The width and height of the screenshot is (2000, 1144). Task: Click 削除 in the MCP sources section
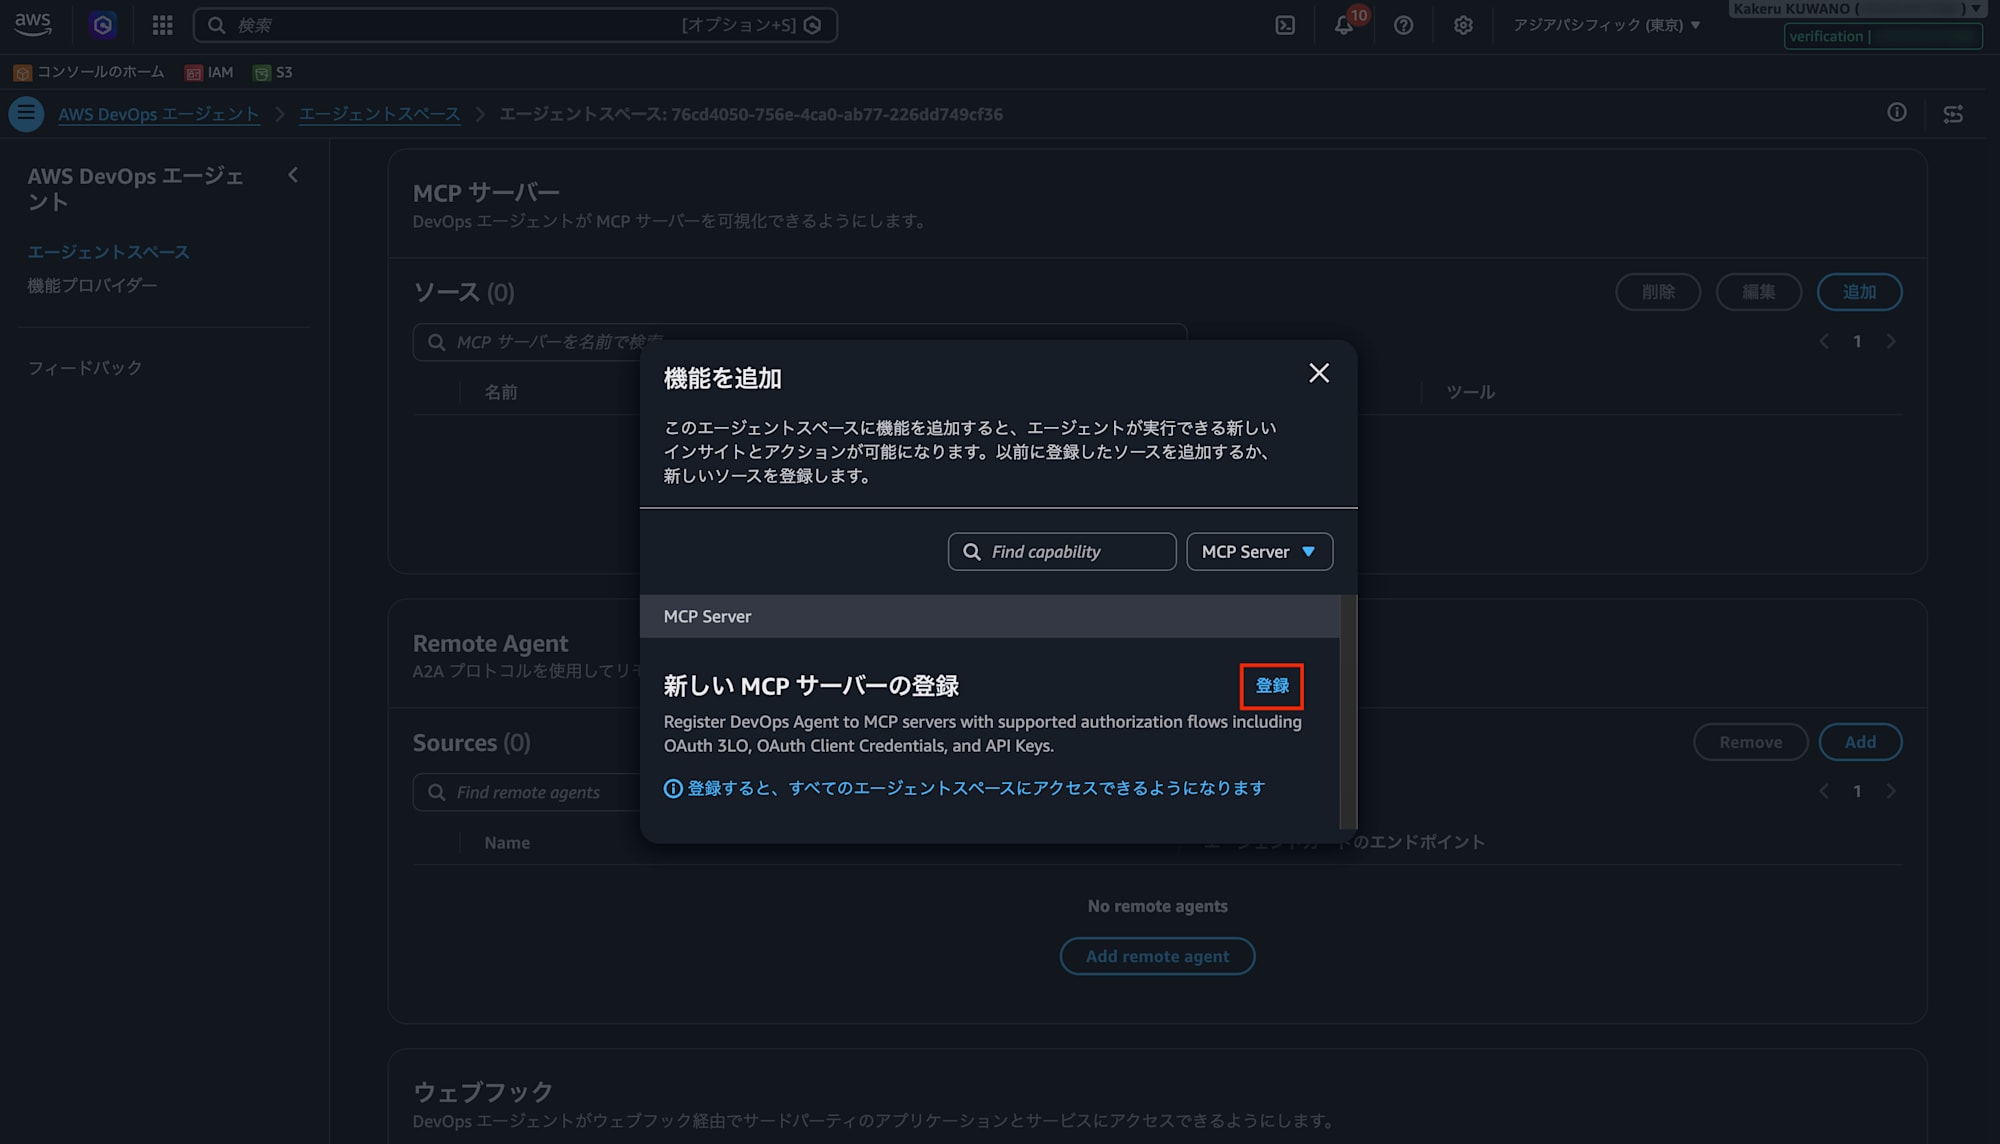(x=1658, y=292)
